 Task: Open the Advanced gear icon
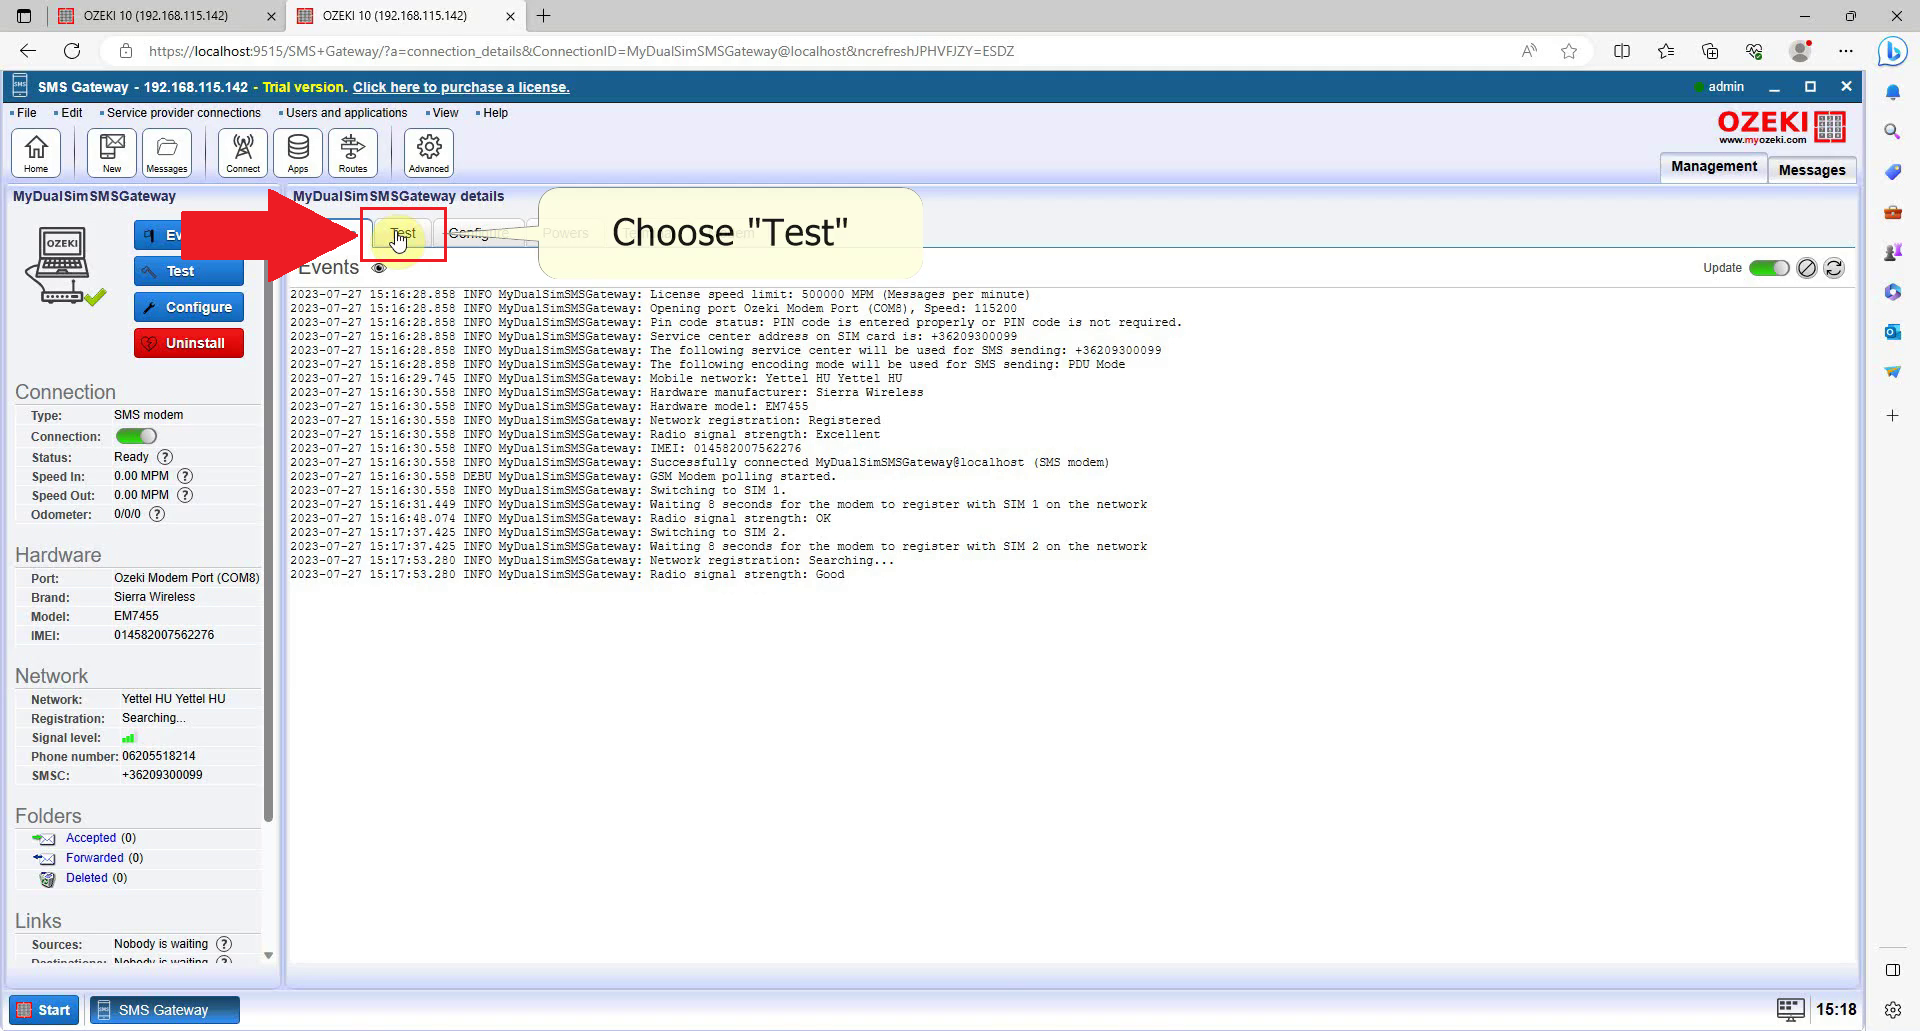pos(429,152)
